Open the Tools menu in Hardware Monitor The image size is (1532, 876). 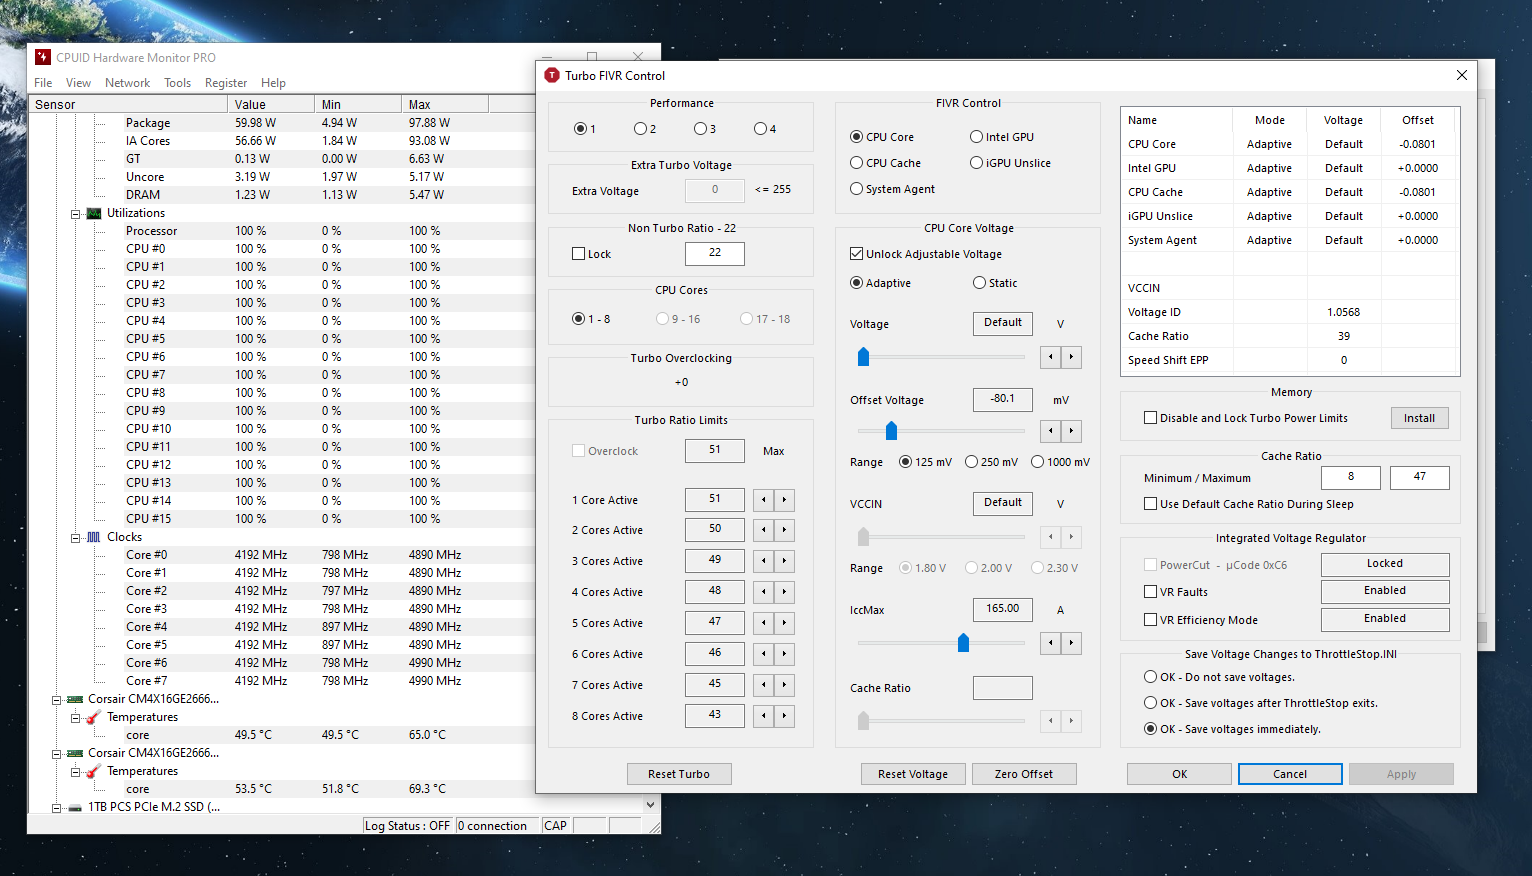click(x=177, y=83)
